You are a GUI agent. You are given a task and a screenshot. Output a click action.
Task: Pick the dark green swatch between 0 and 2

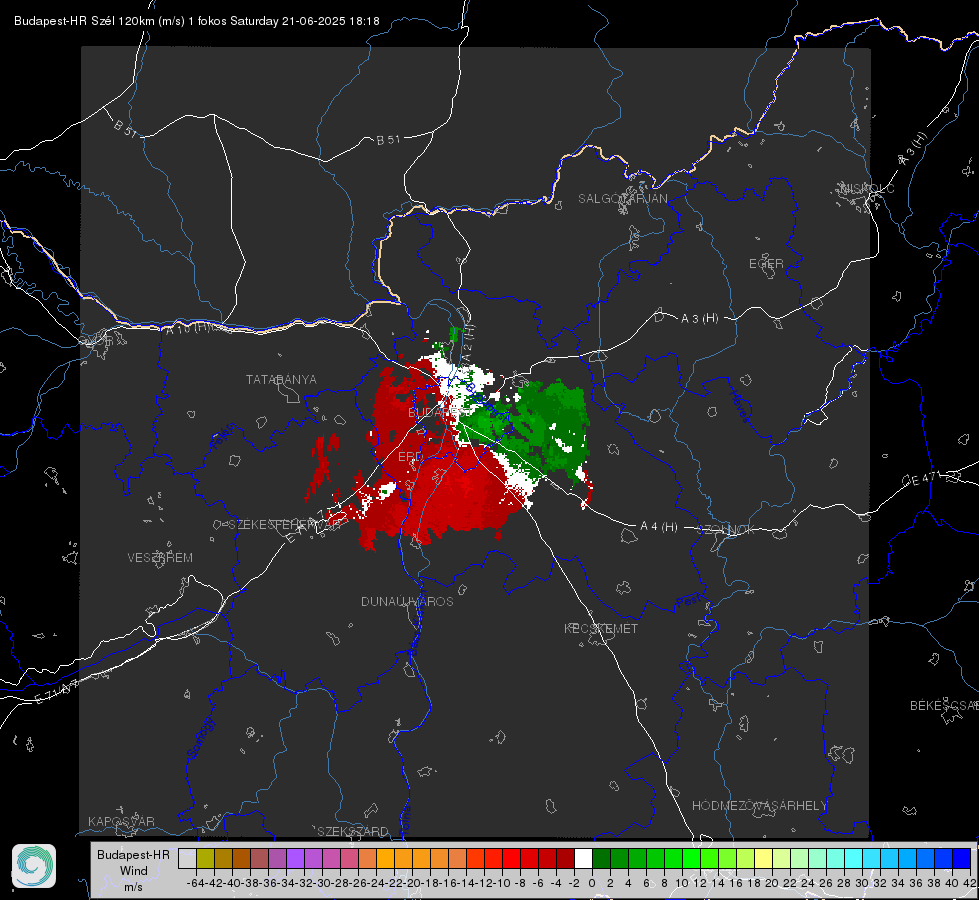coord(601,858)
